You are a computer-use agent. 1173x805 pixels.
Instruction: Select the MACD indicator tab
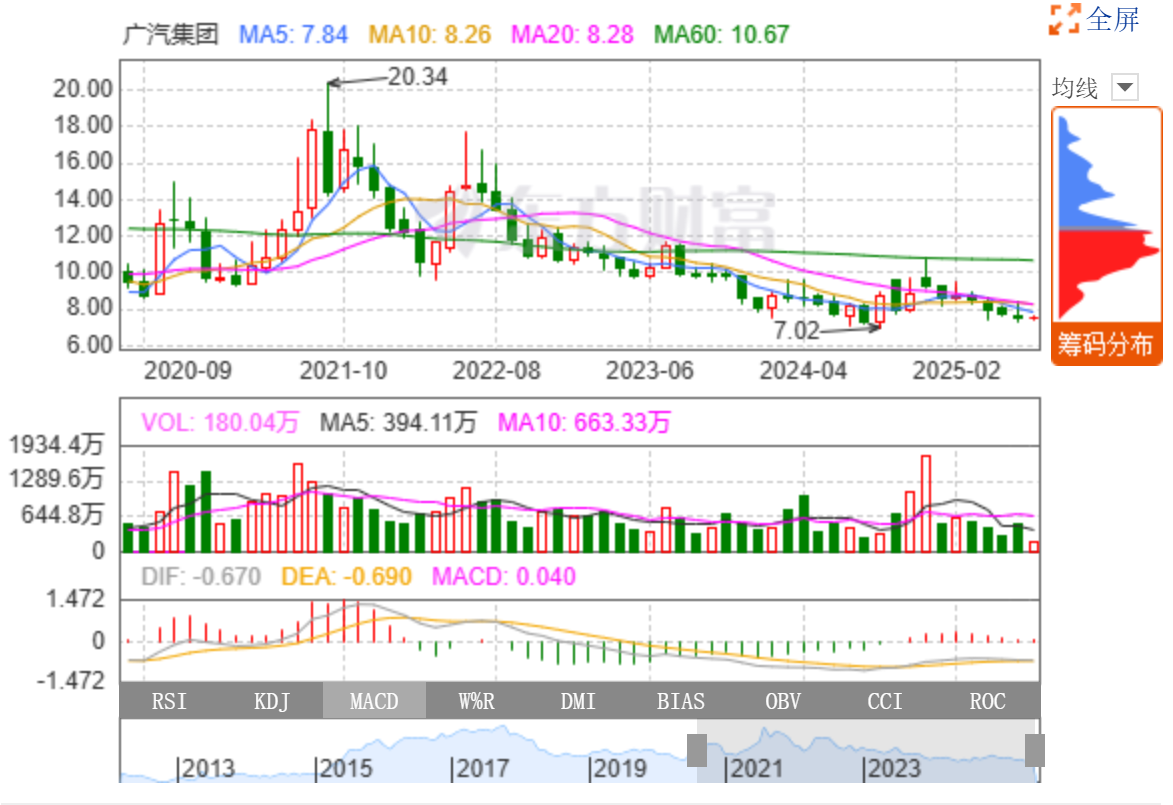[x=374, y=701]
